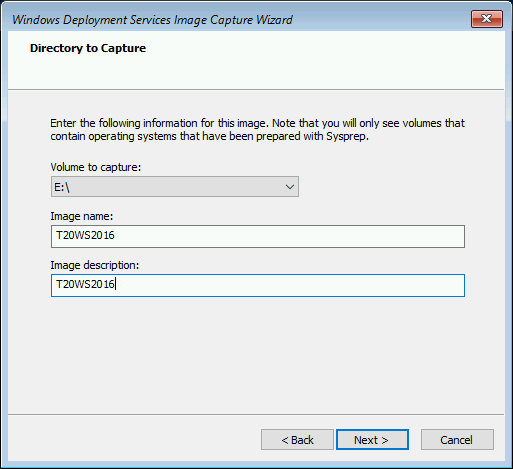
Task: Click the Sysprep instruction paragraph
Action: tap(257, 130)
